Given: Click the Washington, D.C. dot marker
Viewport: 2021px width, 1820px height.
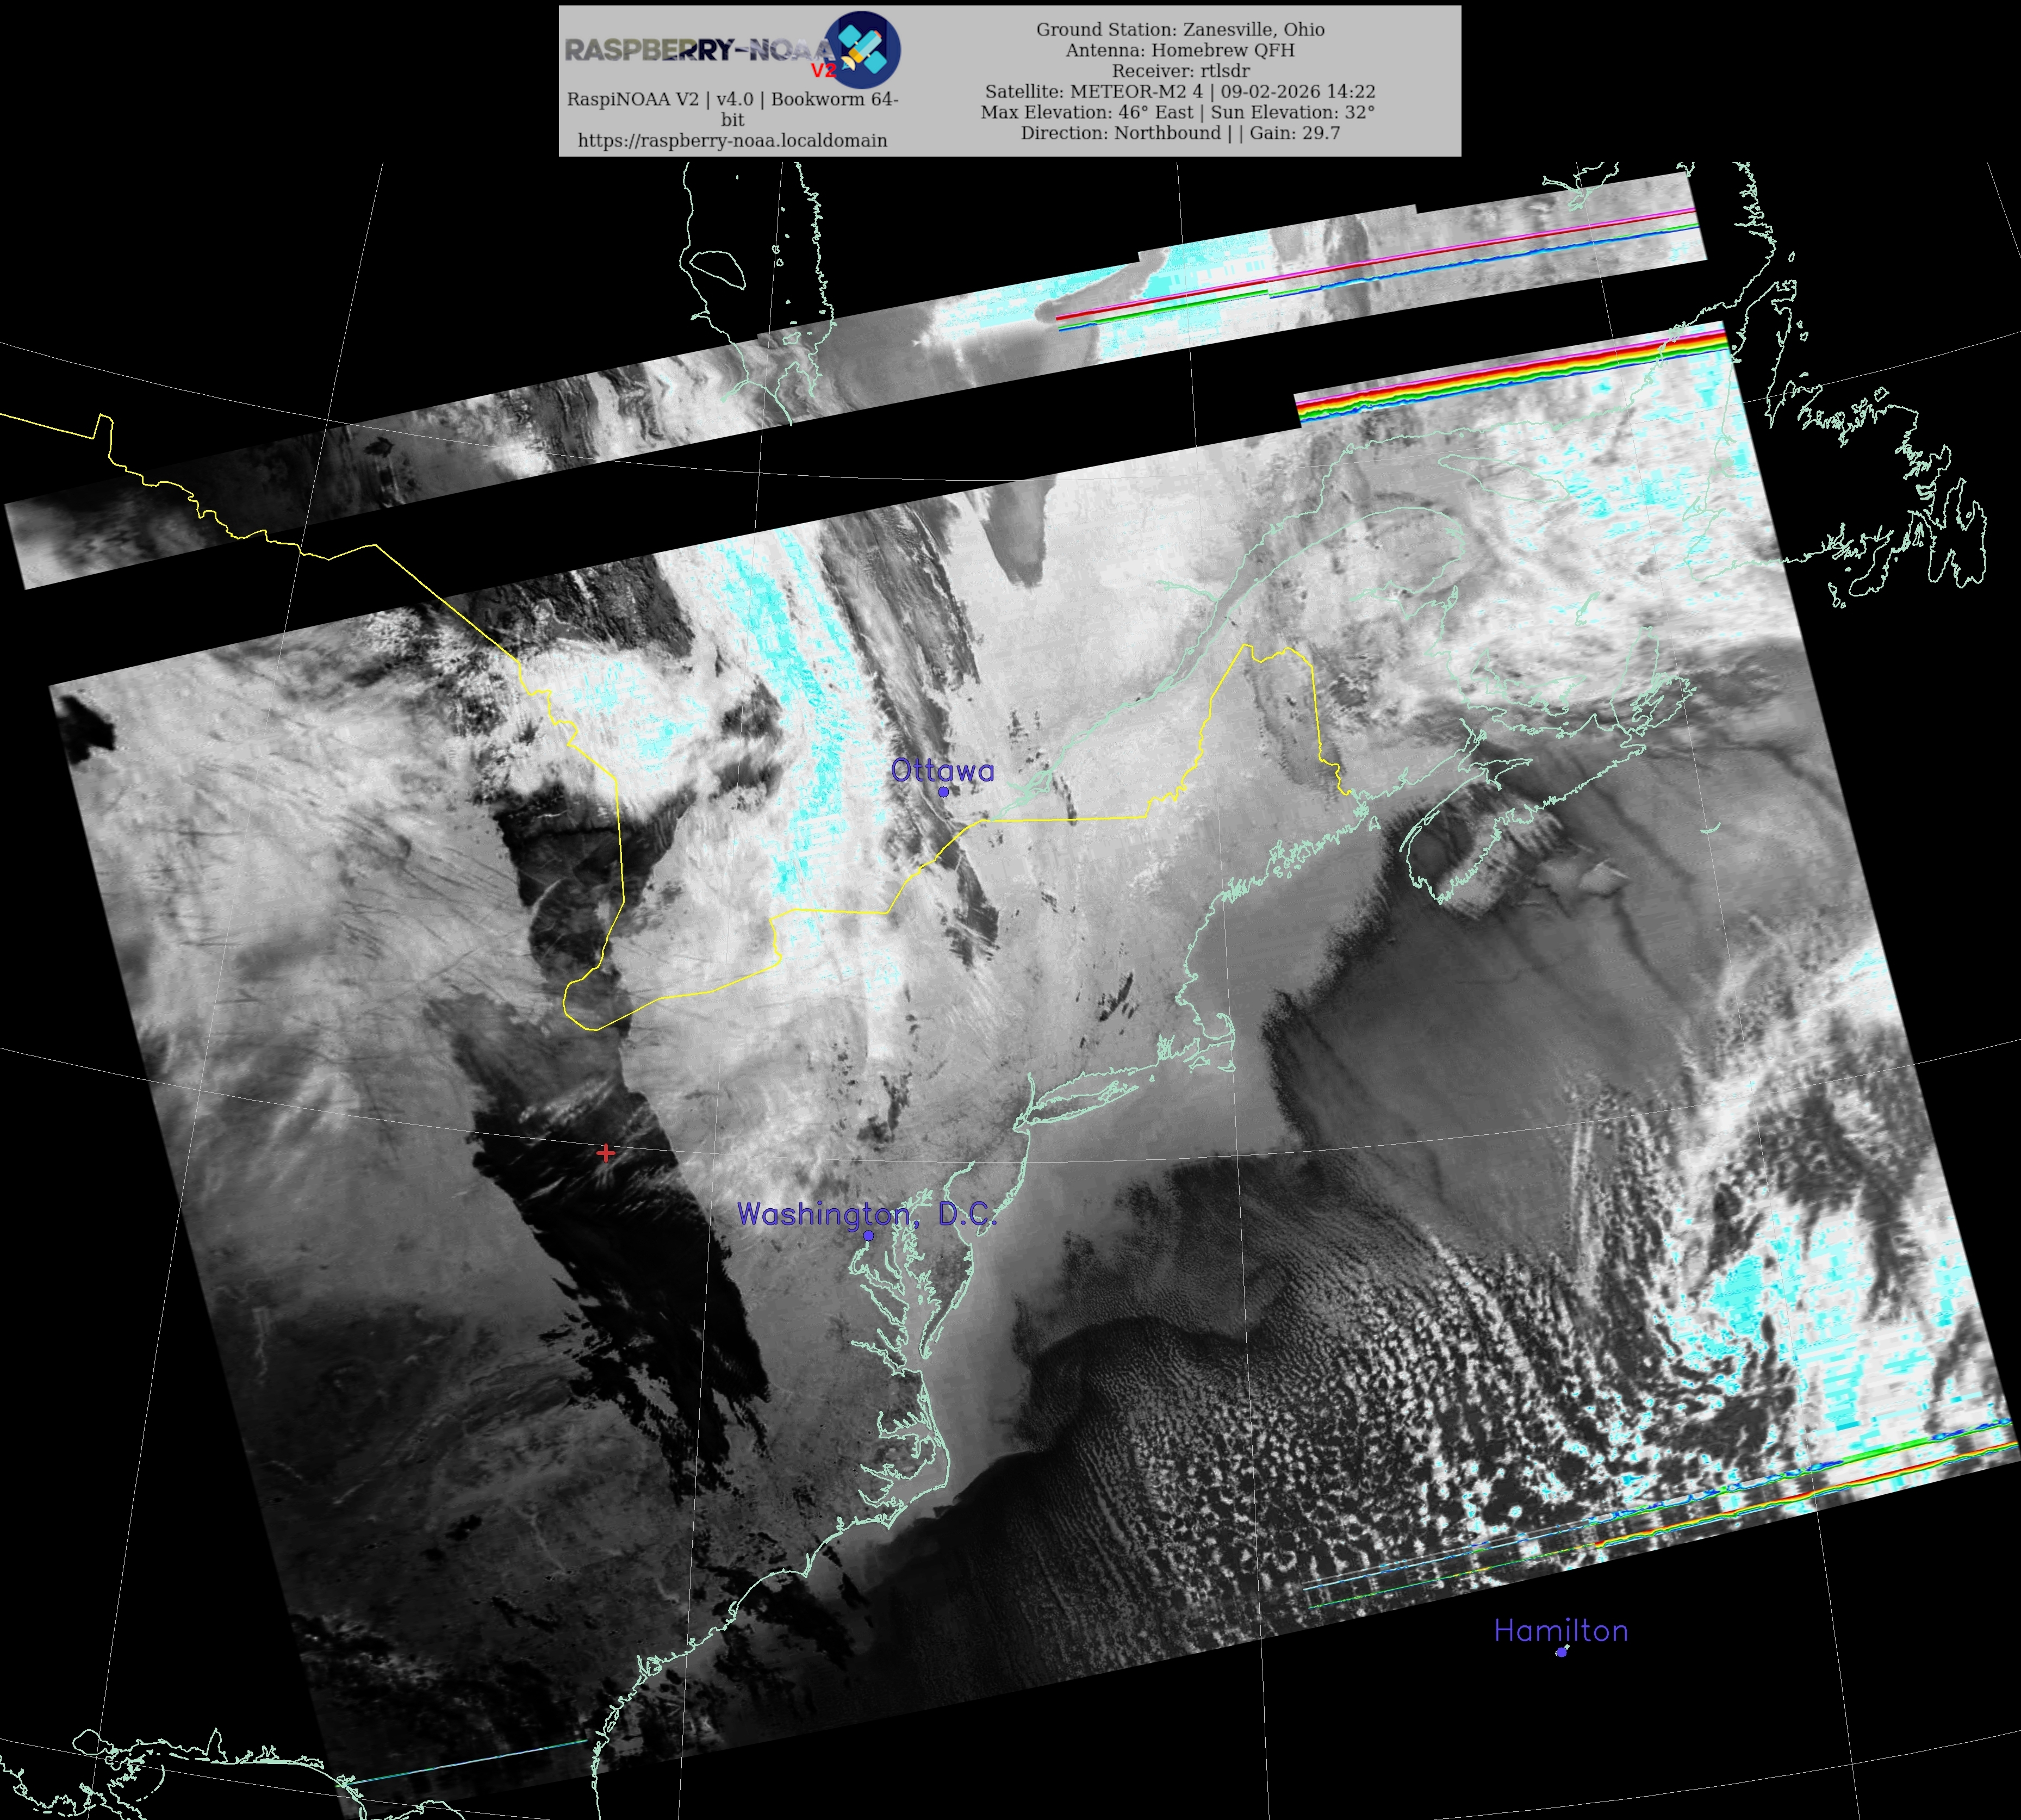Looking at the screenshot, I should click(868, 1236).
